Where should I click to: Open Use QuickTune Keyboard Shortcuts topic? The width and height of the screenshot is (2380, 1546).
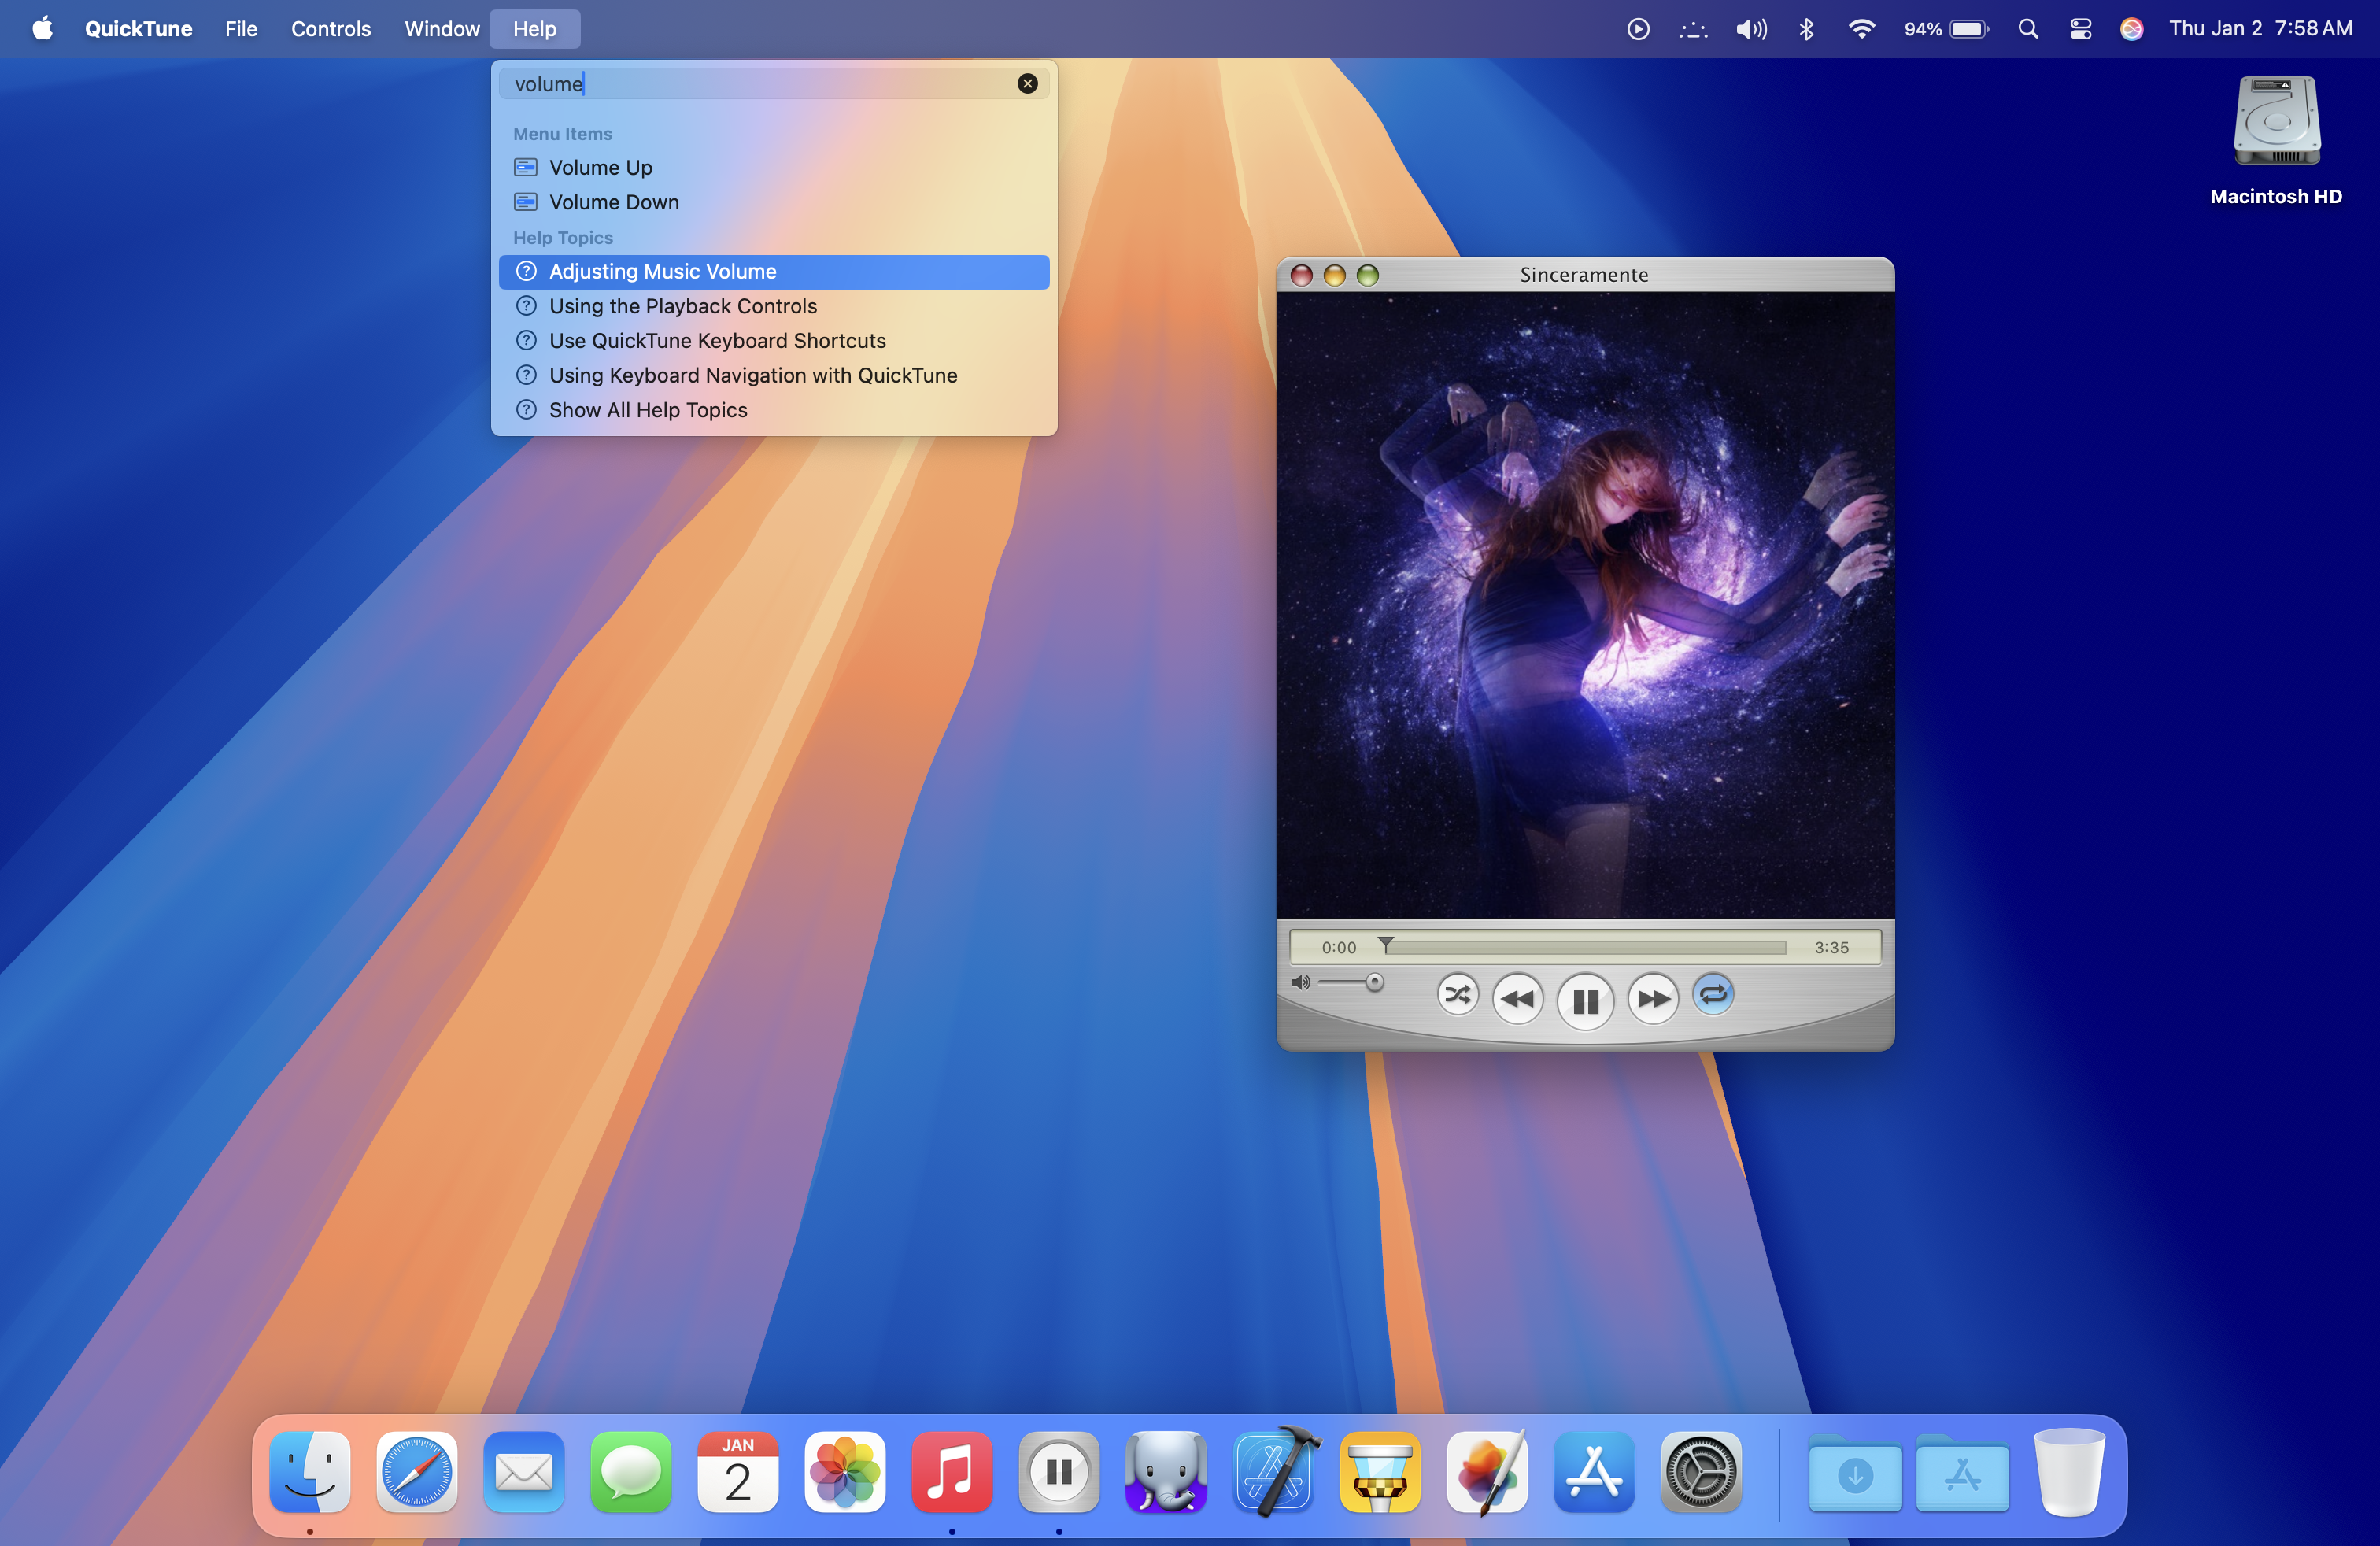pos(774,341)
